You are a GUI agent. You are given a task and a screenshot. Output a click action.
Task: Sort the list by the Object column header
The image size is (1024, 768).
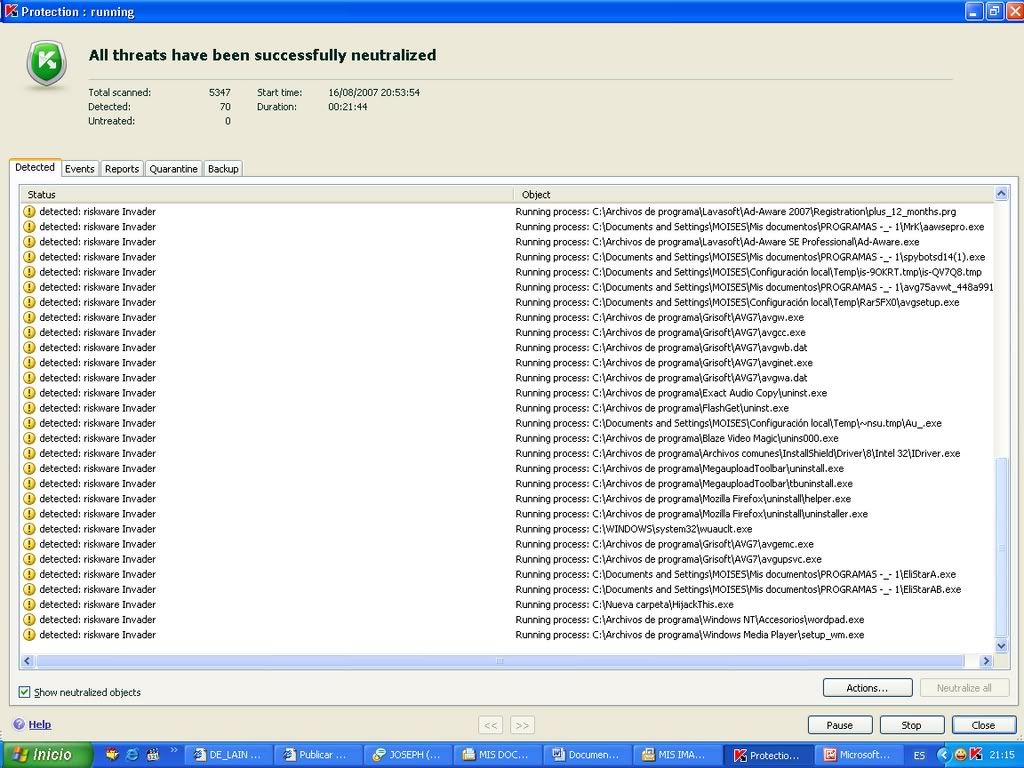754,195
